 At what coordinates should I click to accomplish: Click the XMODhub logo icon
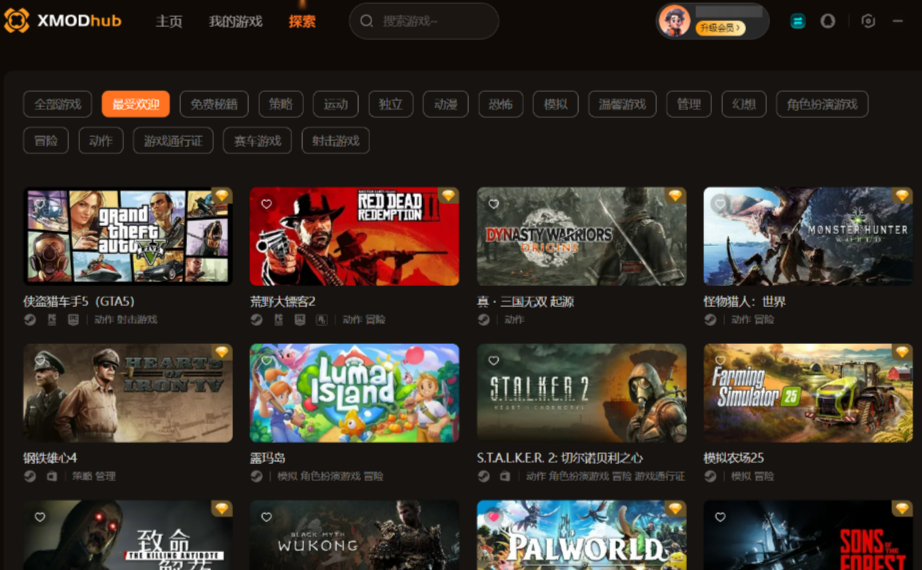16,21
